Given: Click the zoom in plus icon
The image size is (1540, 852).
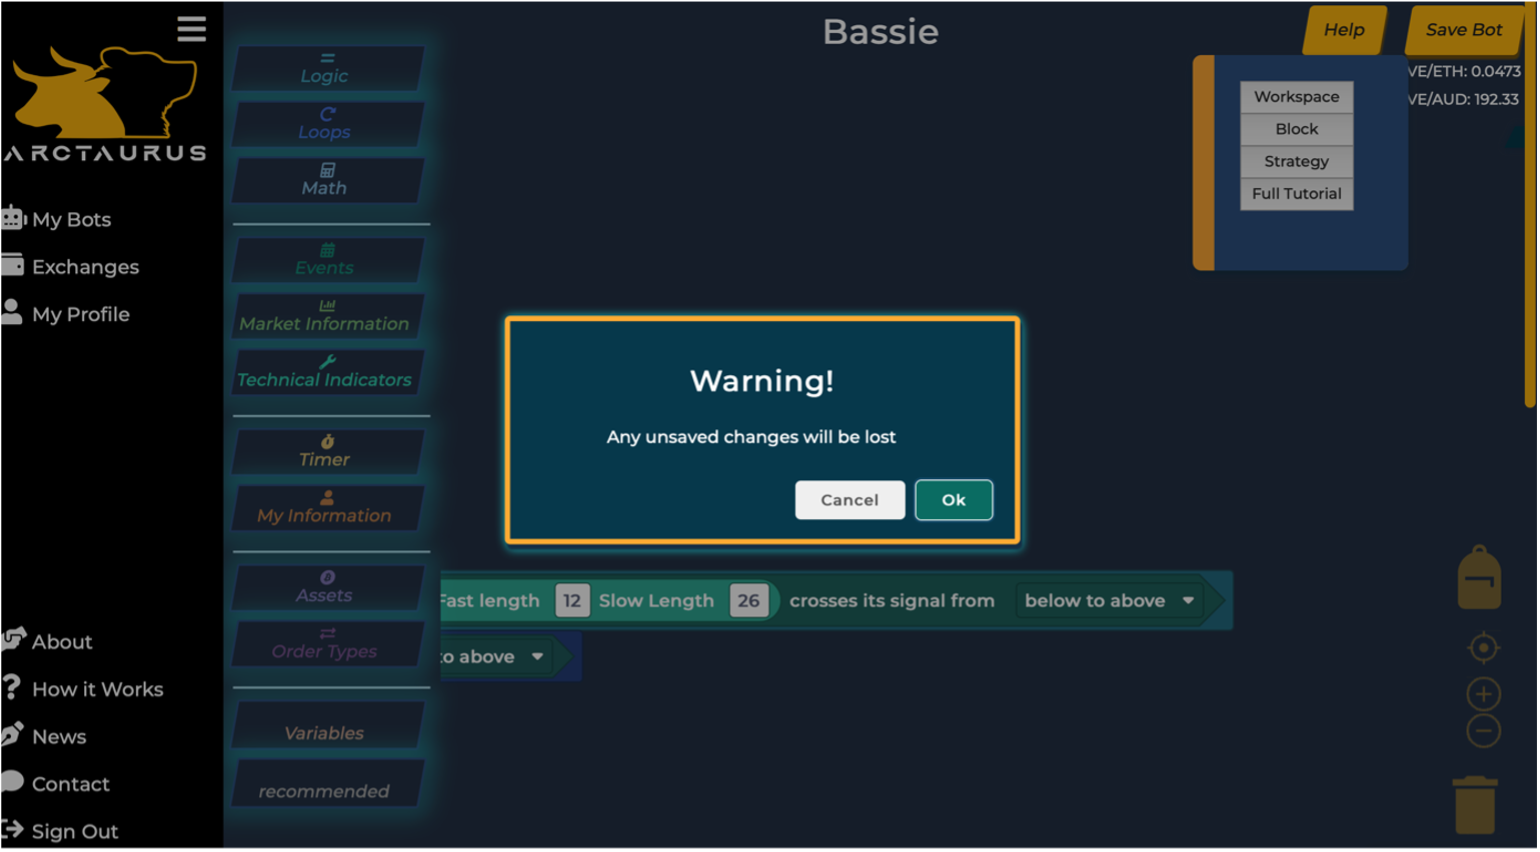Looking at the screenshot, I should tap(1483, 694).
